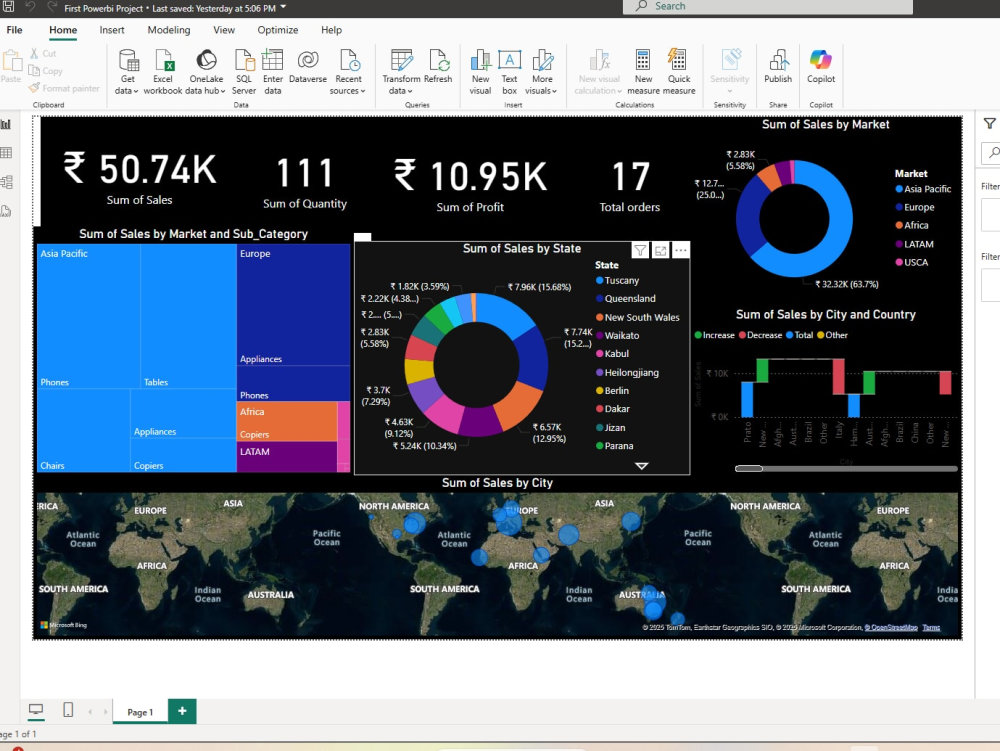
Task: Add a new page with plus button
Action: pos(182,711)
